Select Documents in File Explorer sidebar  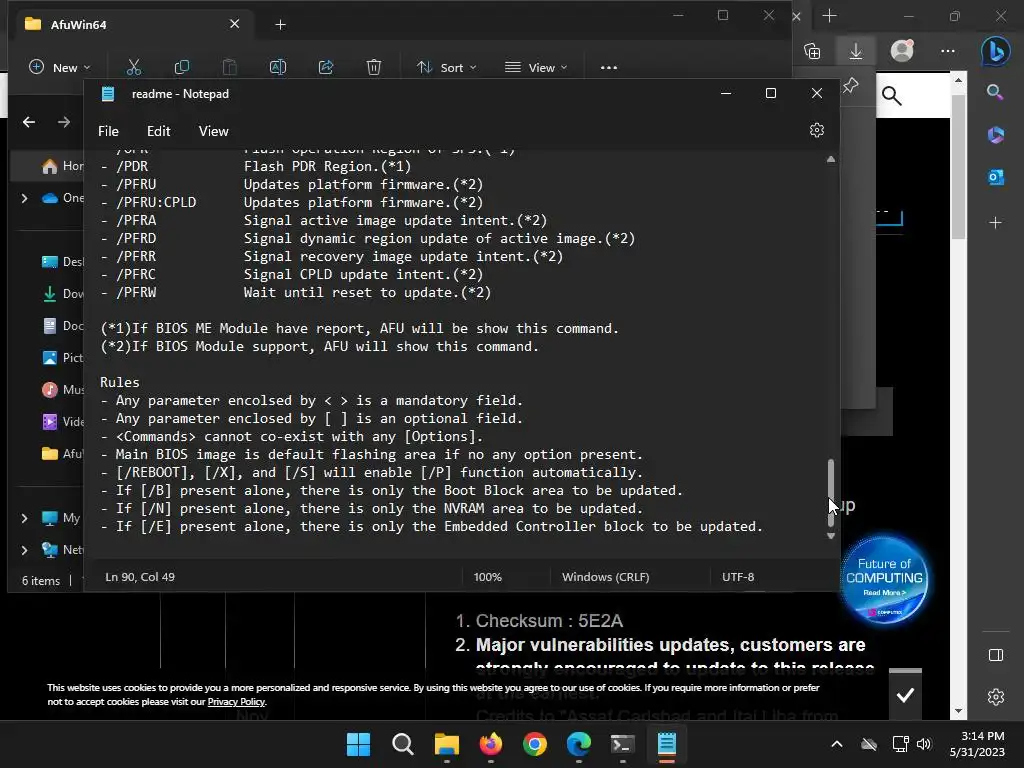point(63,325)
